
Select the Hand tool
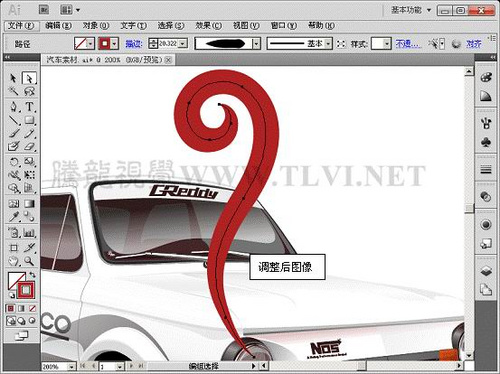tap(14, 261)
